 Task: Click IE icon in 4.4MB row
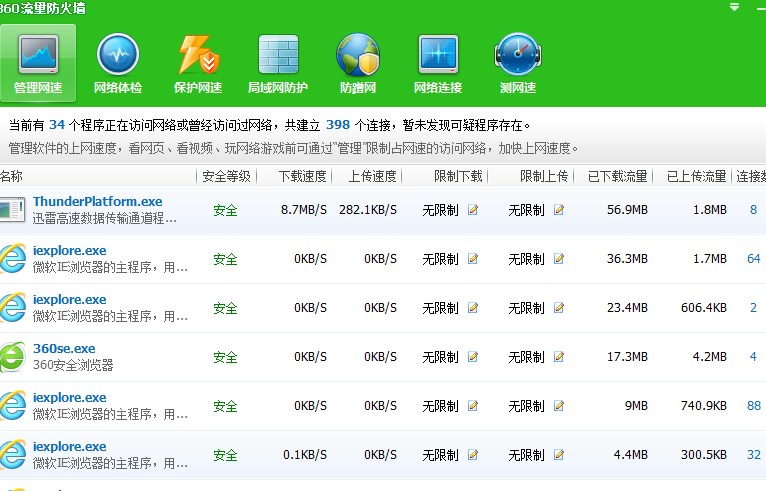(12, 455)
